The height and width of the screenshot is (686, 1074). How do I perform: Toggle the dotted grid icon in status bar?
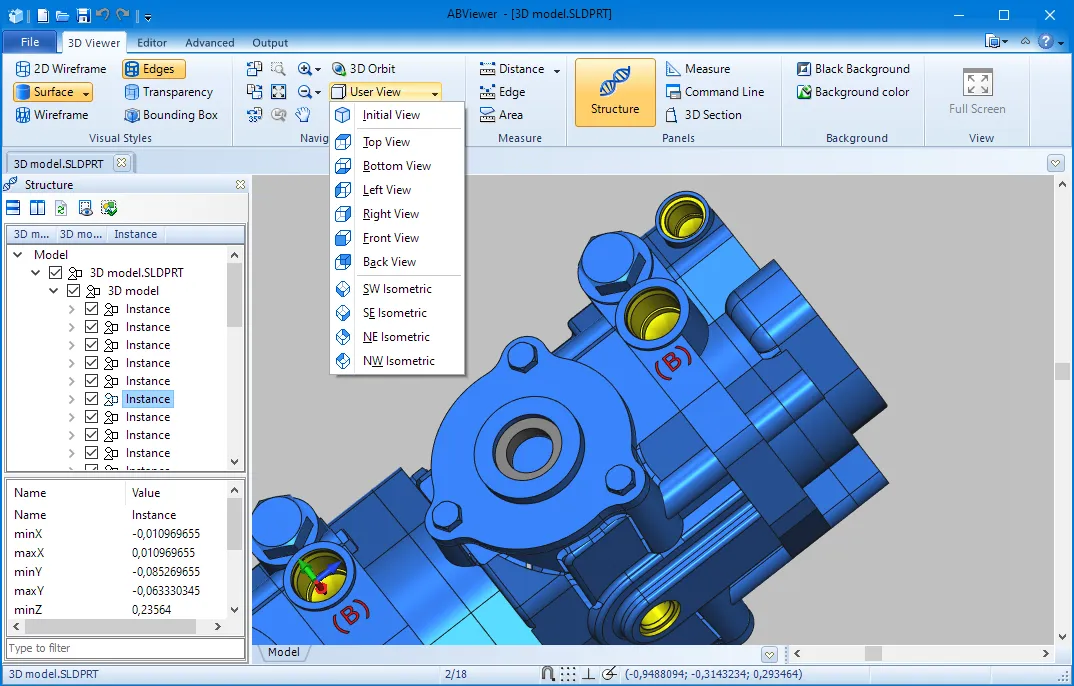coord(568,674)
